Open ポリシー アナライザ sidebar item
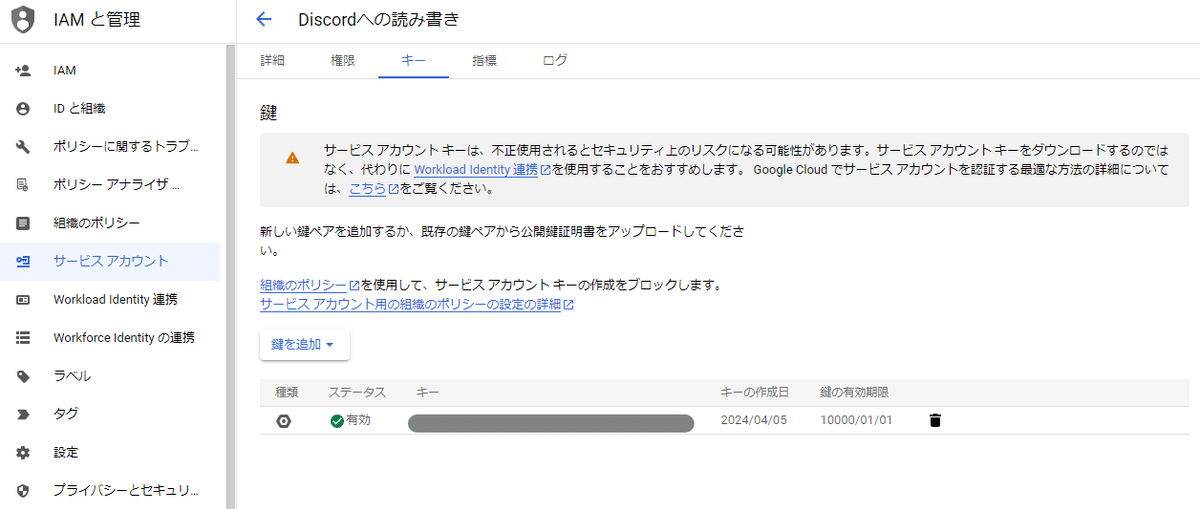 (x=110, y=185)
